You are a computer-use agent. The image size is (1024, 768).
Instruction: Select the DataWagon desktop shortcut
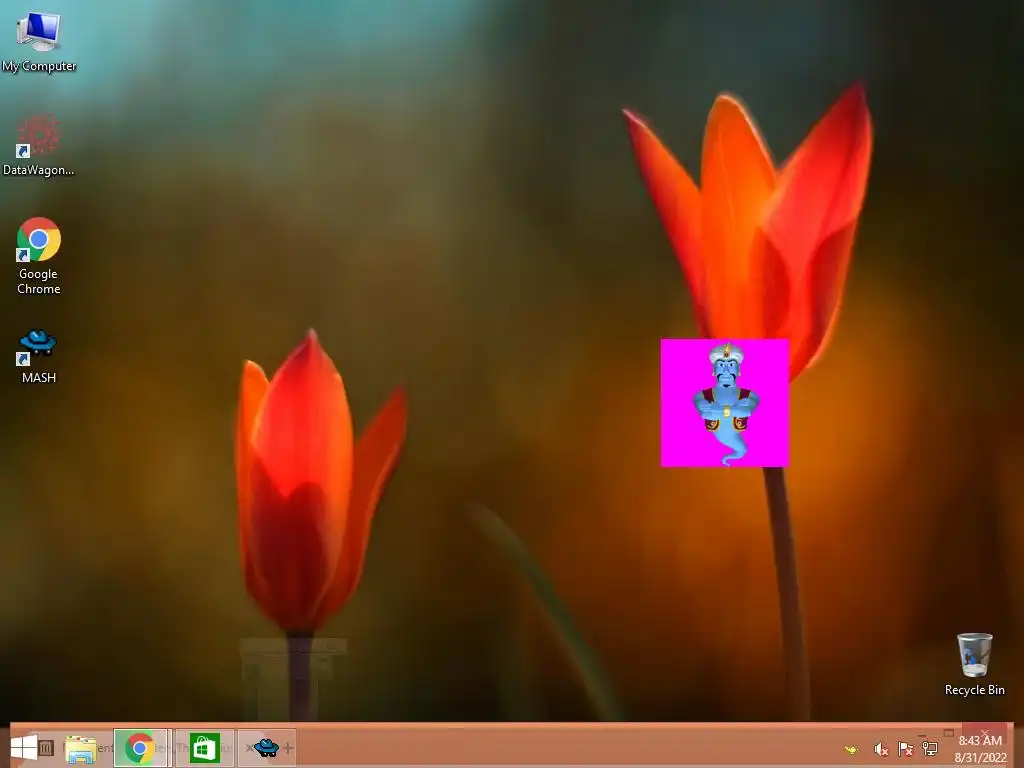pos(39,145)
